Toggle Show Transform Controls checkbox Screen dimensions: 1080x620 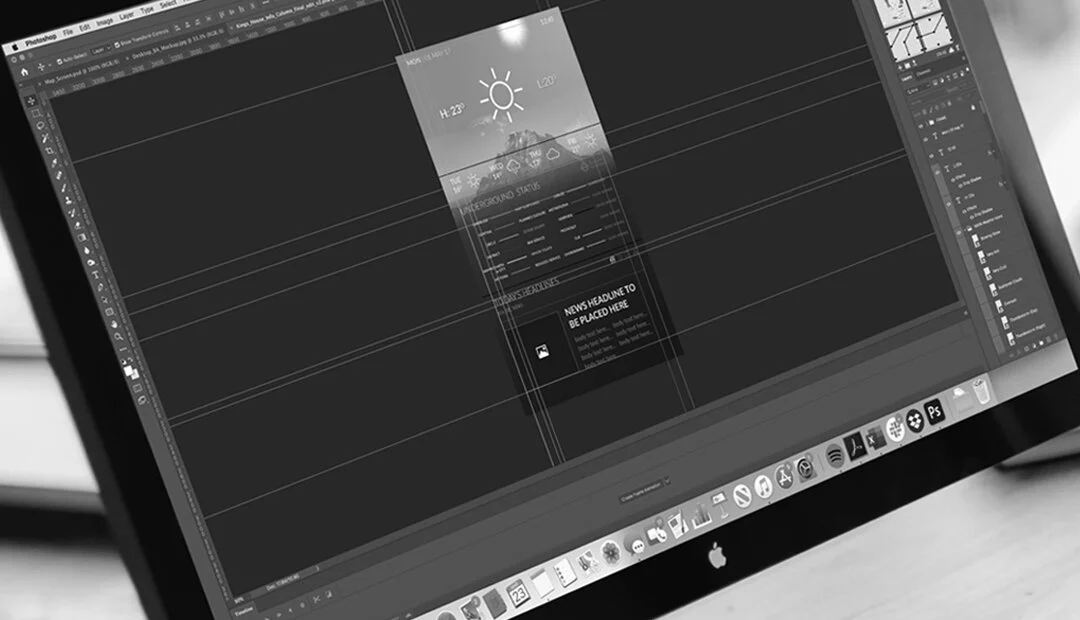pos(116,45)
